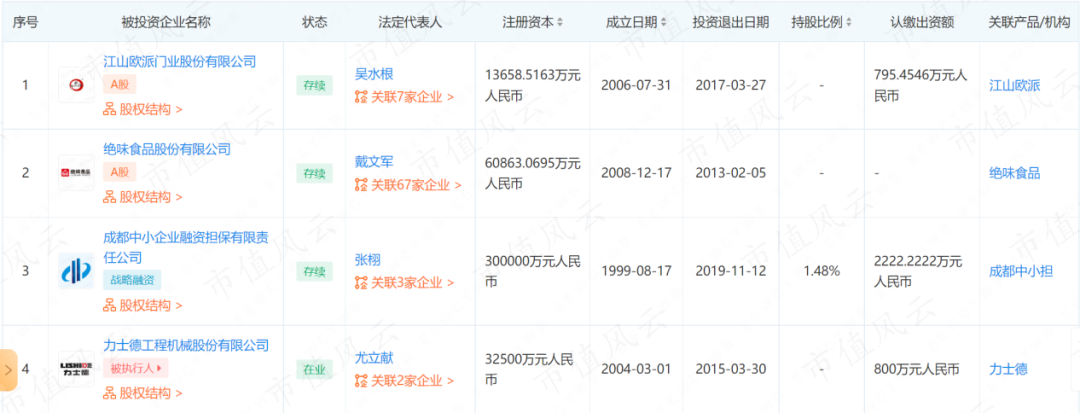Expand 被执行人 tag under 力士德
The height and width of the screenshot is (413, 1080).
(x=136, y=369)
